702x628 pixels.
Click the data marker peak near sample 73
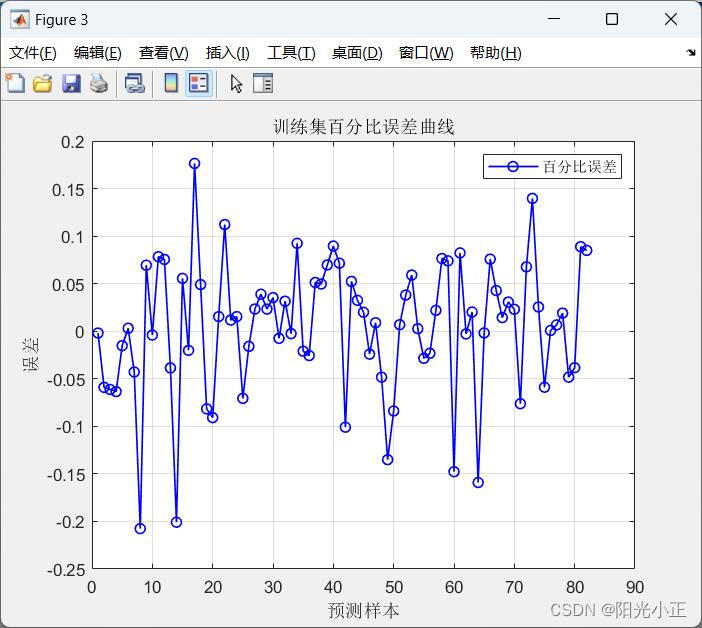[532, 198]
